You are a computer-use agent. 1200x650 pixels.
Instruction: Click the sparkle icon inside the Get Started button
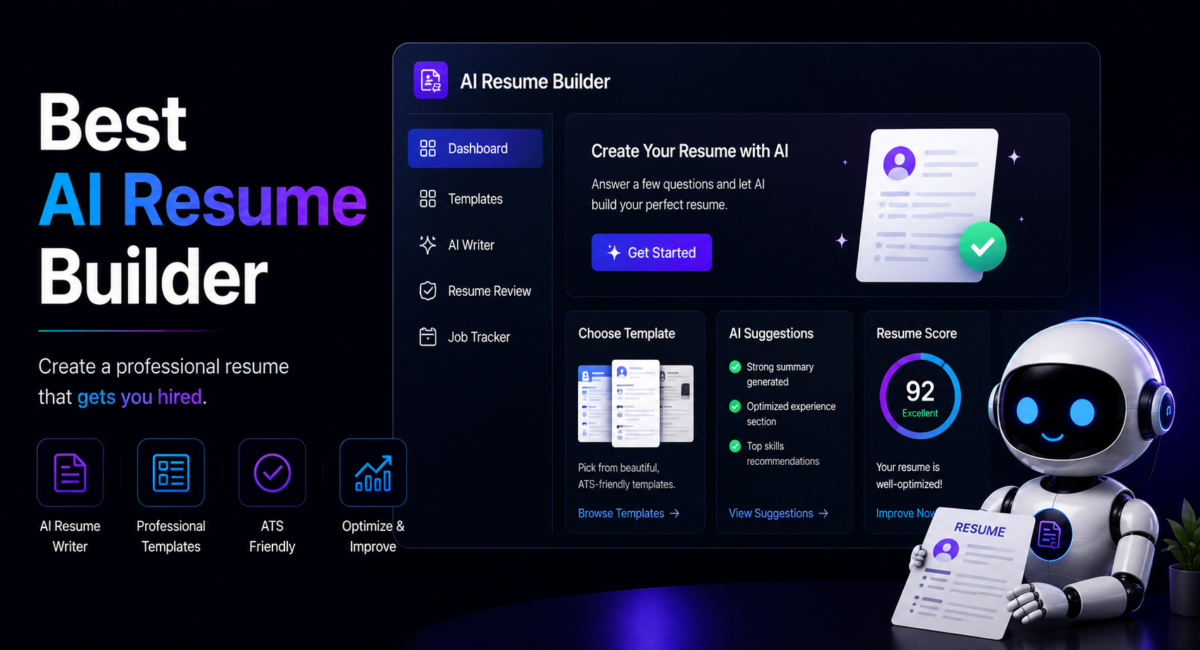coord(613,253)
